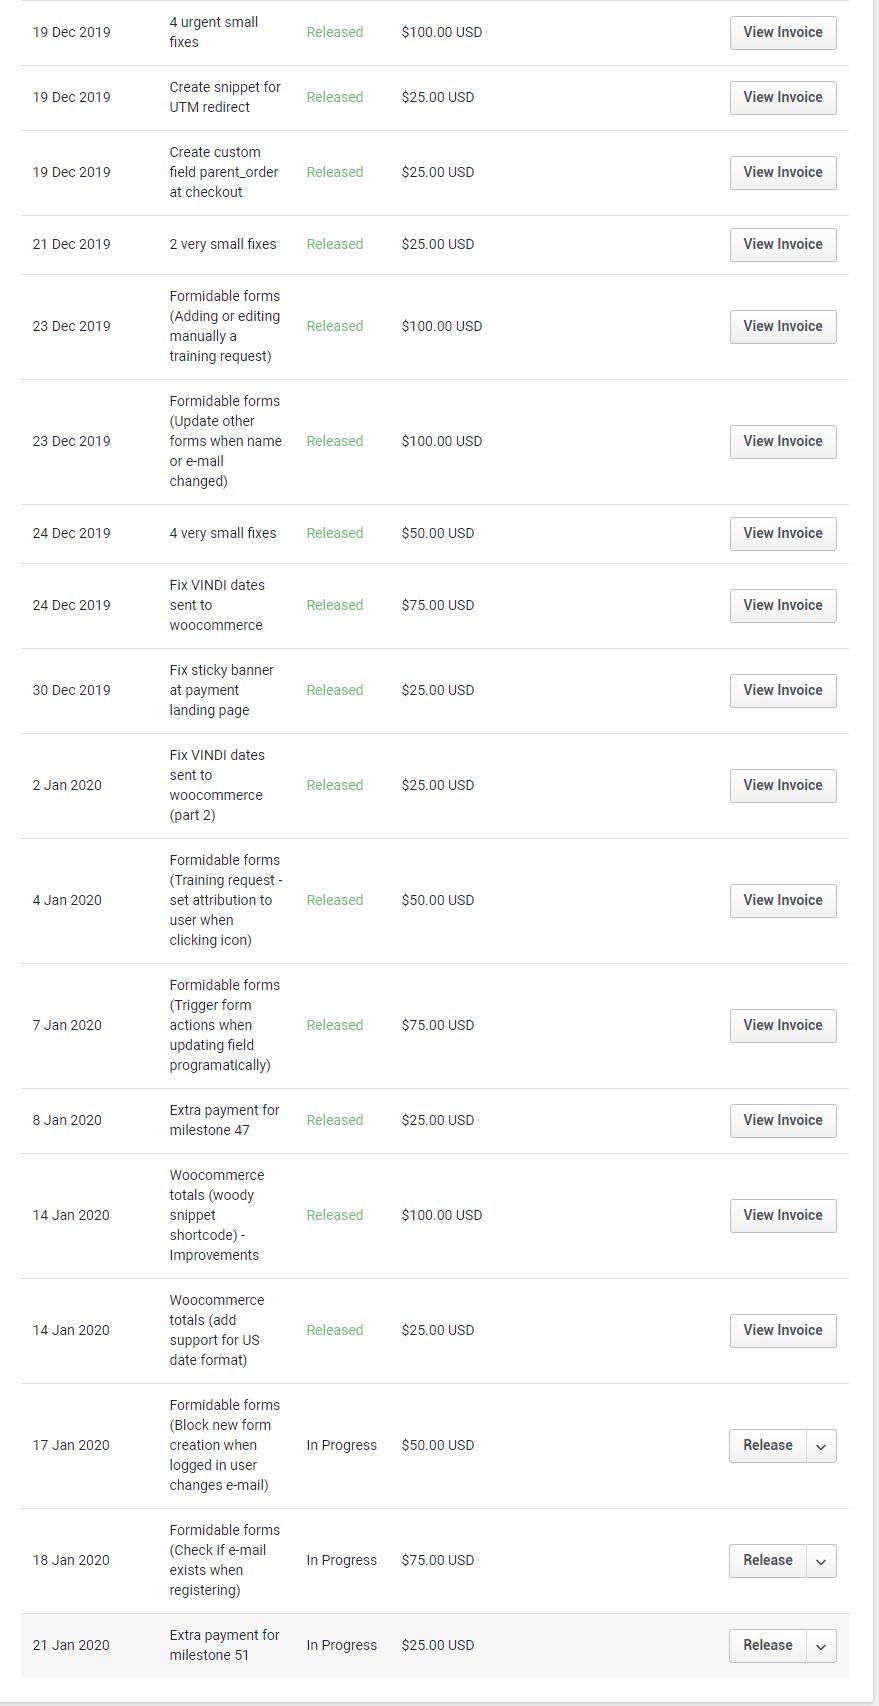Screen dimensions: 879x1706
Task: View invoice for UTM redirect snippet
Action: (x=782, y=98)
